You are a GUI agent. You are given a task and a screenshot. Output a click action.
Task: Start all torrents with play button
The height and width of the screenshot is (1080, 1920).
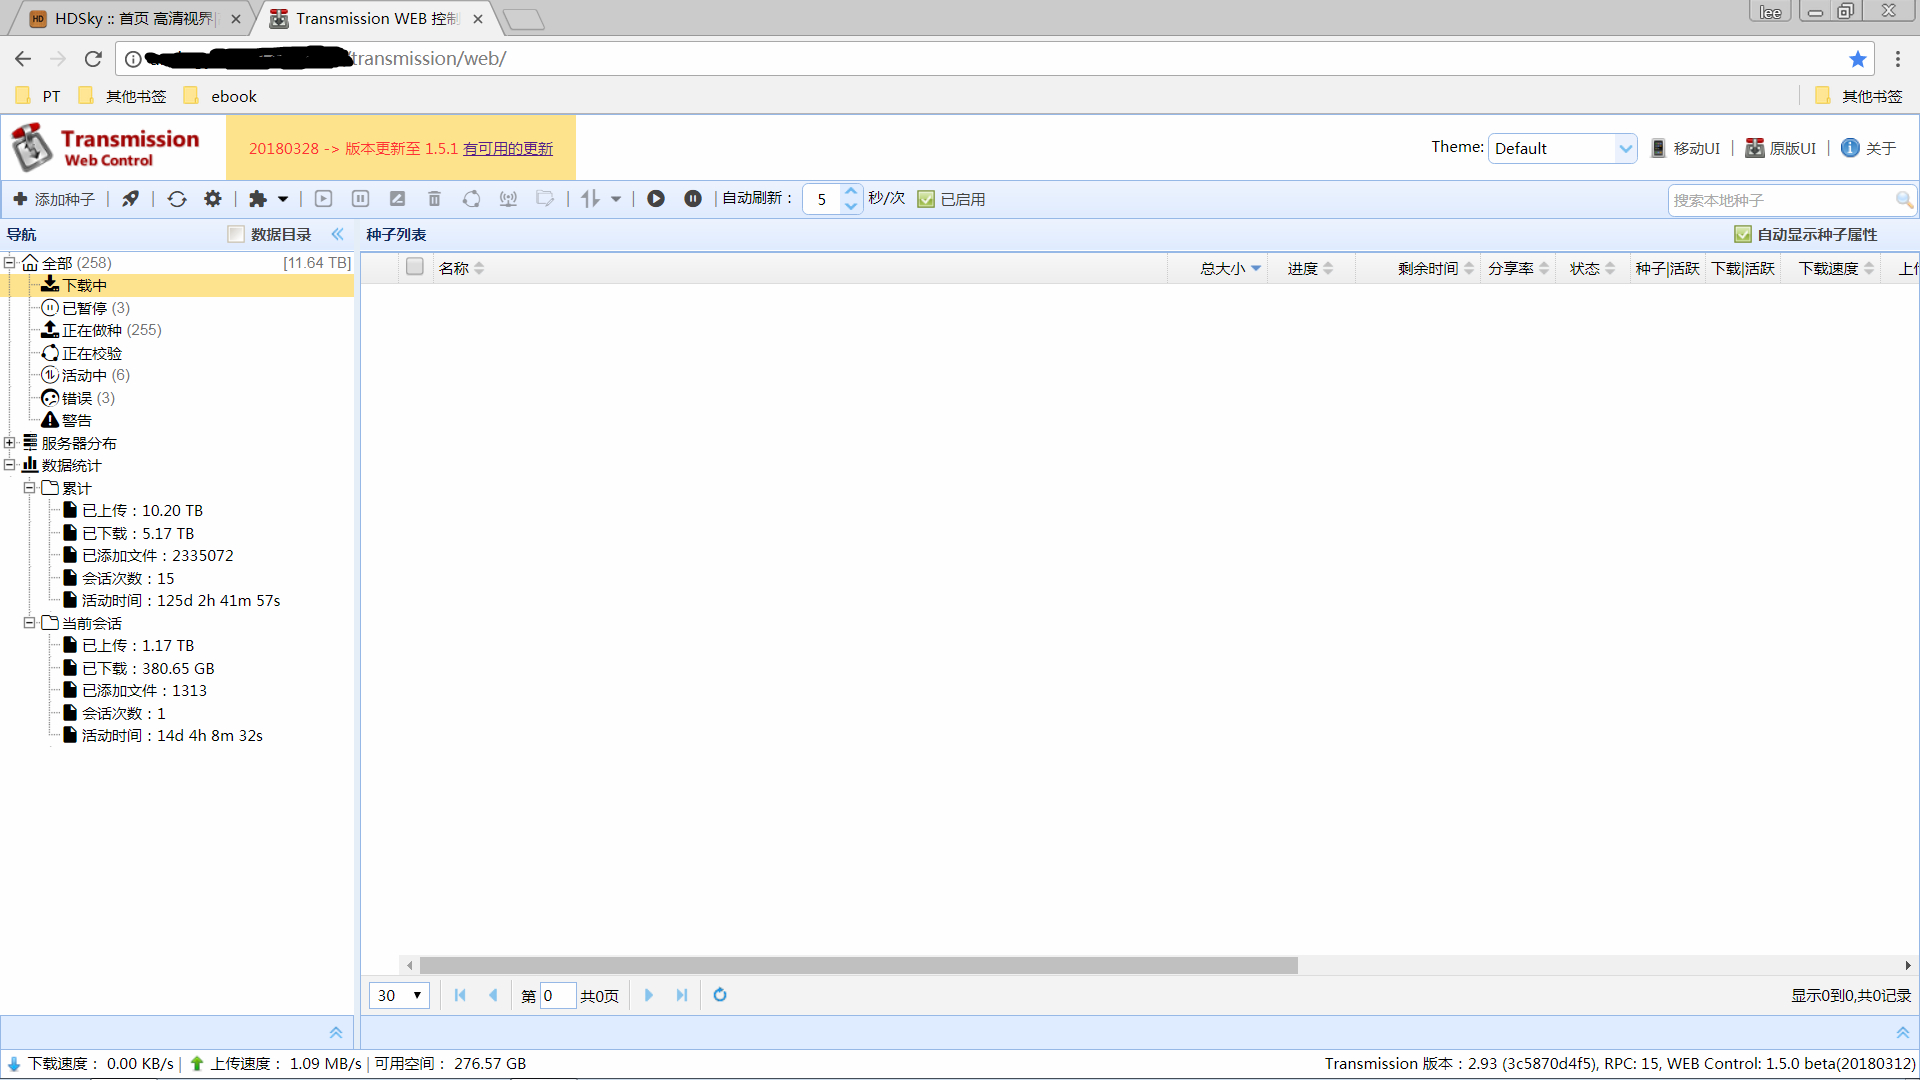pyautogui.click(x=656, y=199)
